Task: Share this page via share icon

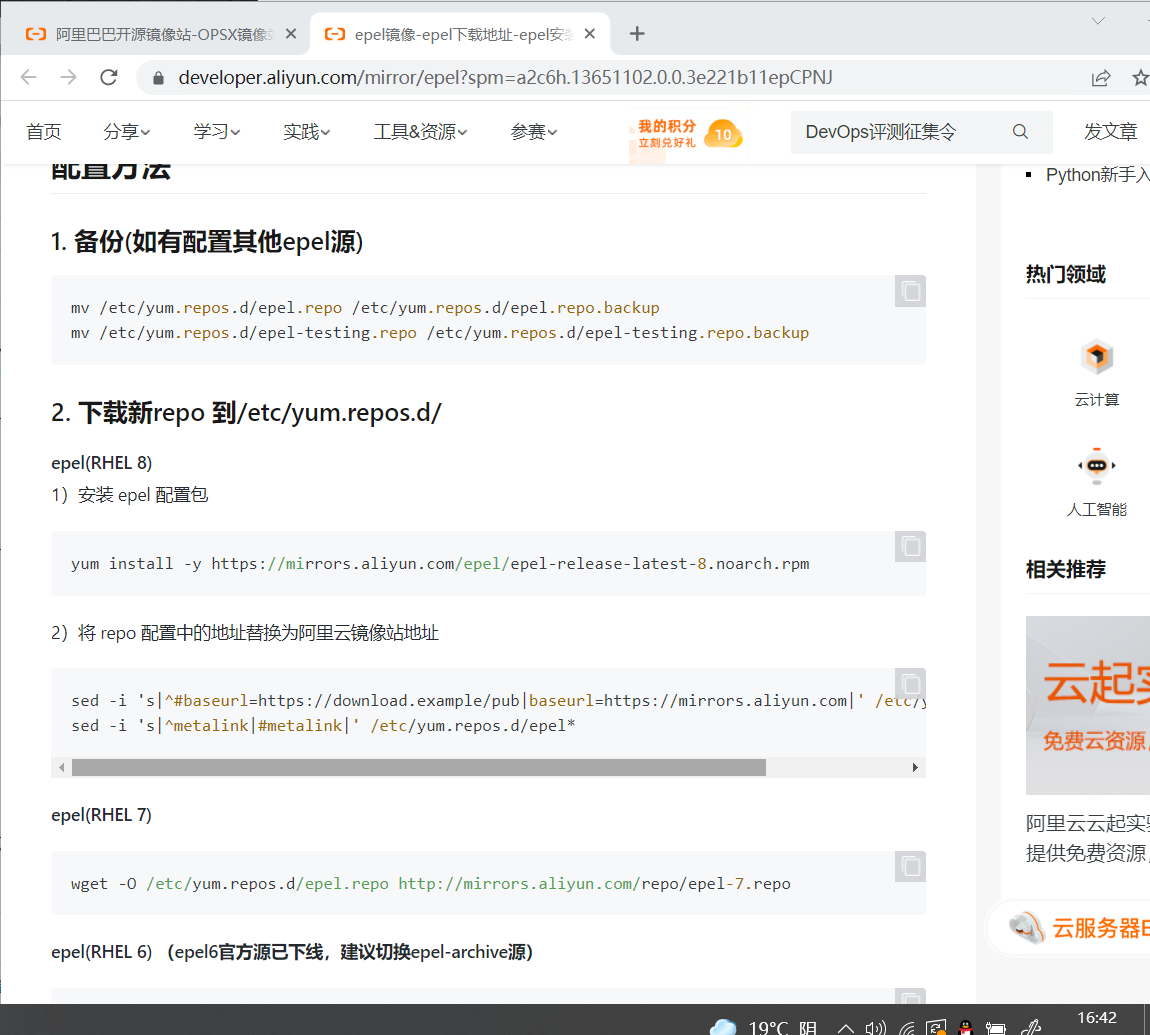Action: (1101, 78)
